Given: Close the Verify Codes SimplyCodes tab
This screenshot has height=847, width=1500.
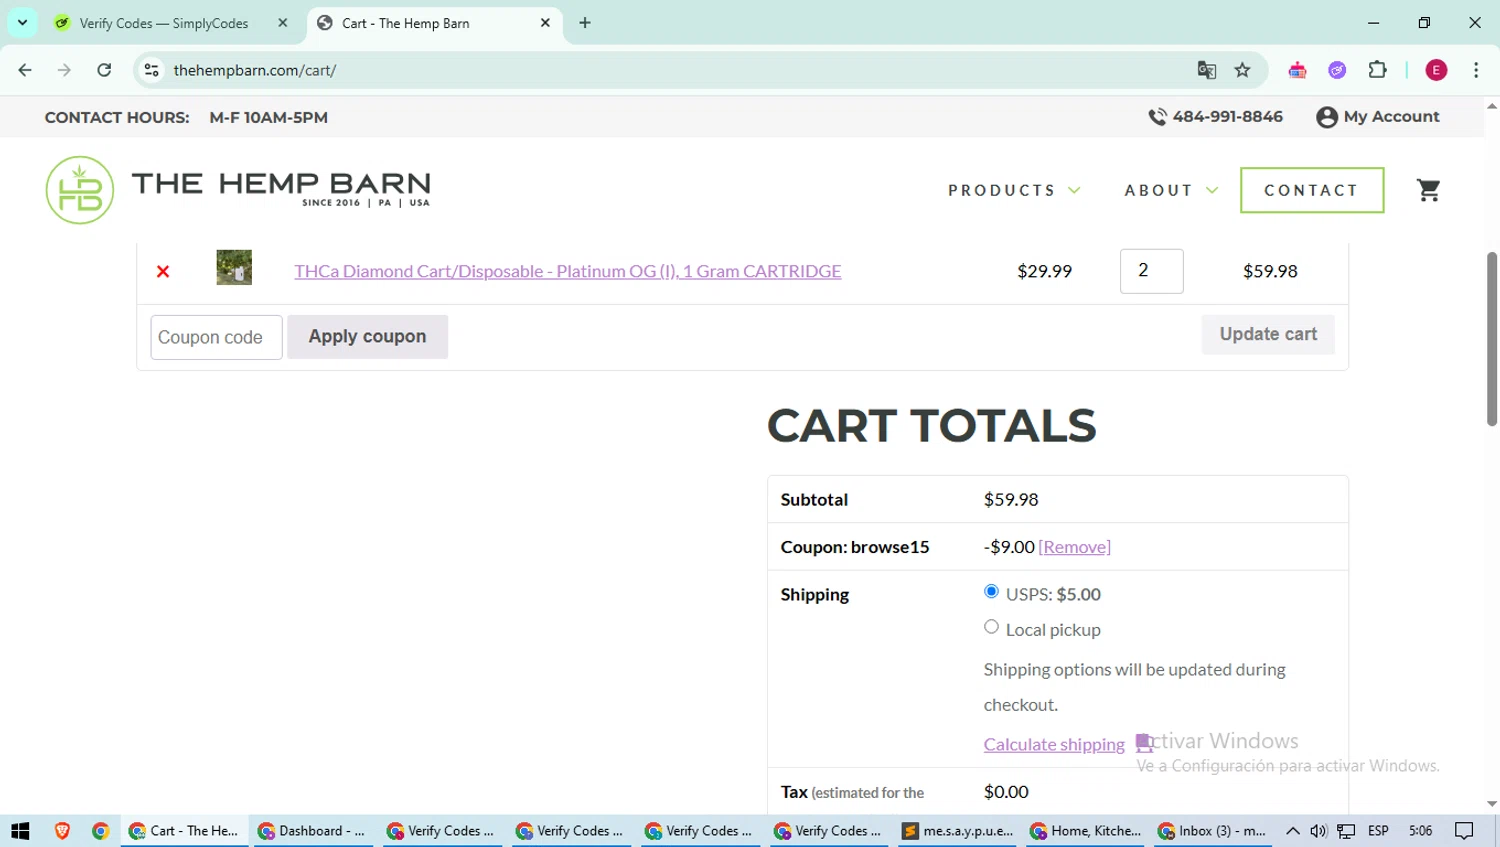Looking at the screenshot, I should [283, 23].
